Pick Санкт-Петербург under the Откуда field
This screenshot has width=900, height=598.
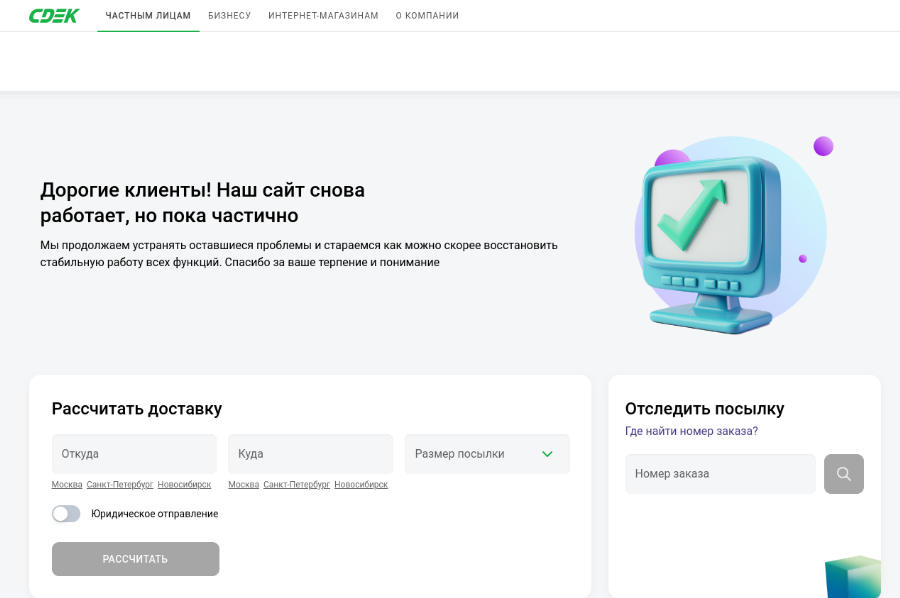coord(120,484)
